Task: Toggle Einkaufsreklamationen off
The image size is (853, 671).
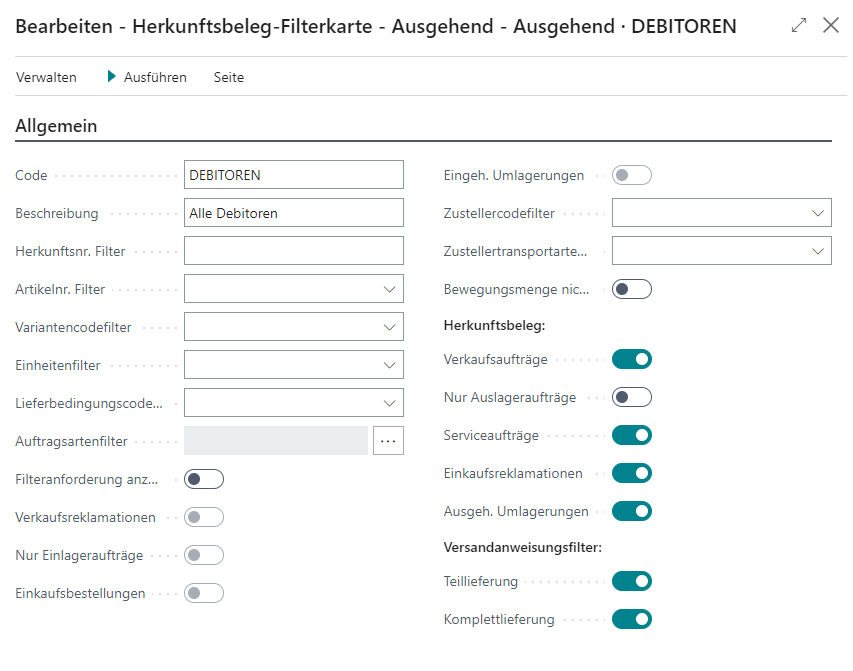Action: [x=632, y=473]
